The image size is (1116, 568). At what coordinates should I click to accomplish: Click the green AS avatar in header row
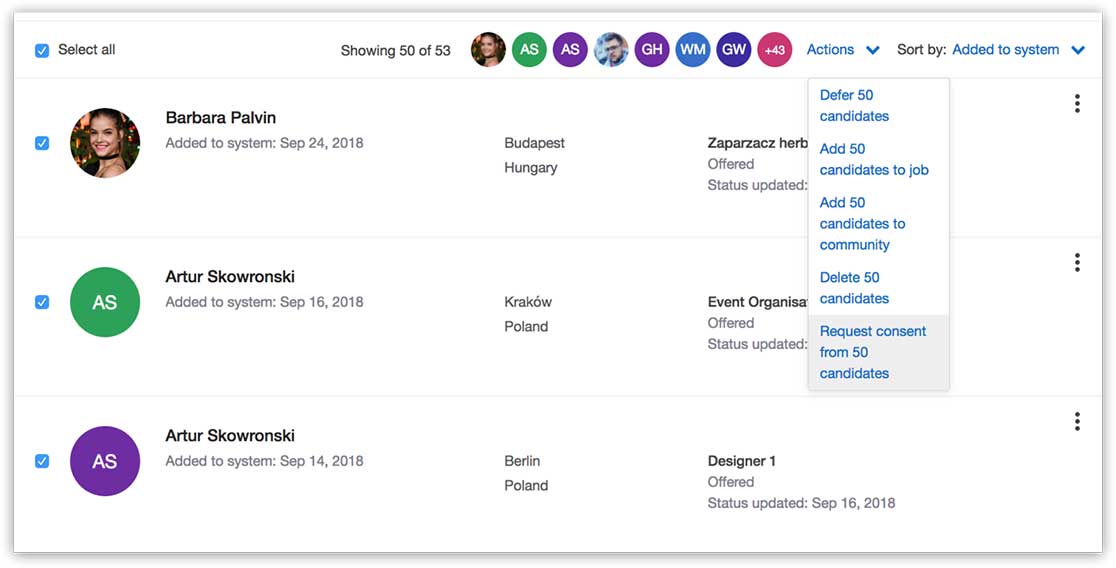tap(529, 50)
